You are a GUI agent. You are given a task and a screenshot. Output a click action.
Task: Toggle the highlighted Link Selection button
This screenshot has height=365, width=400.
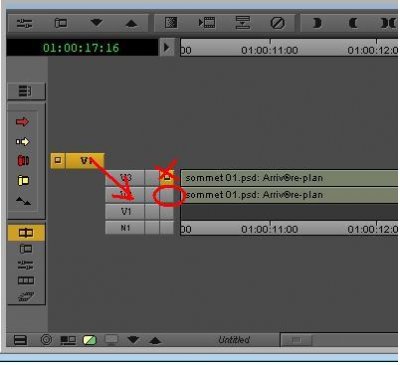pos(26,233)
